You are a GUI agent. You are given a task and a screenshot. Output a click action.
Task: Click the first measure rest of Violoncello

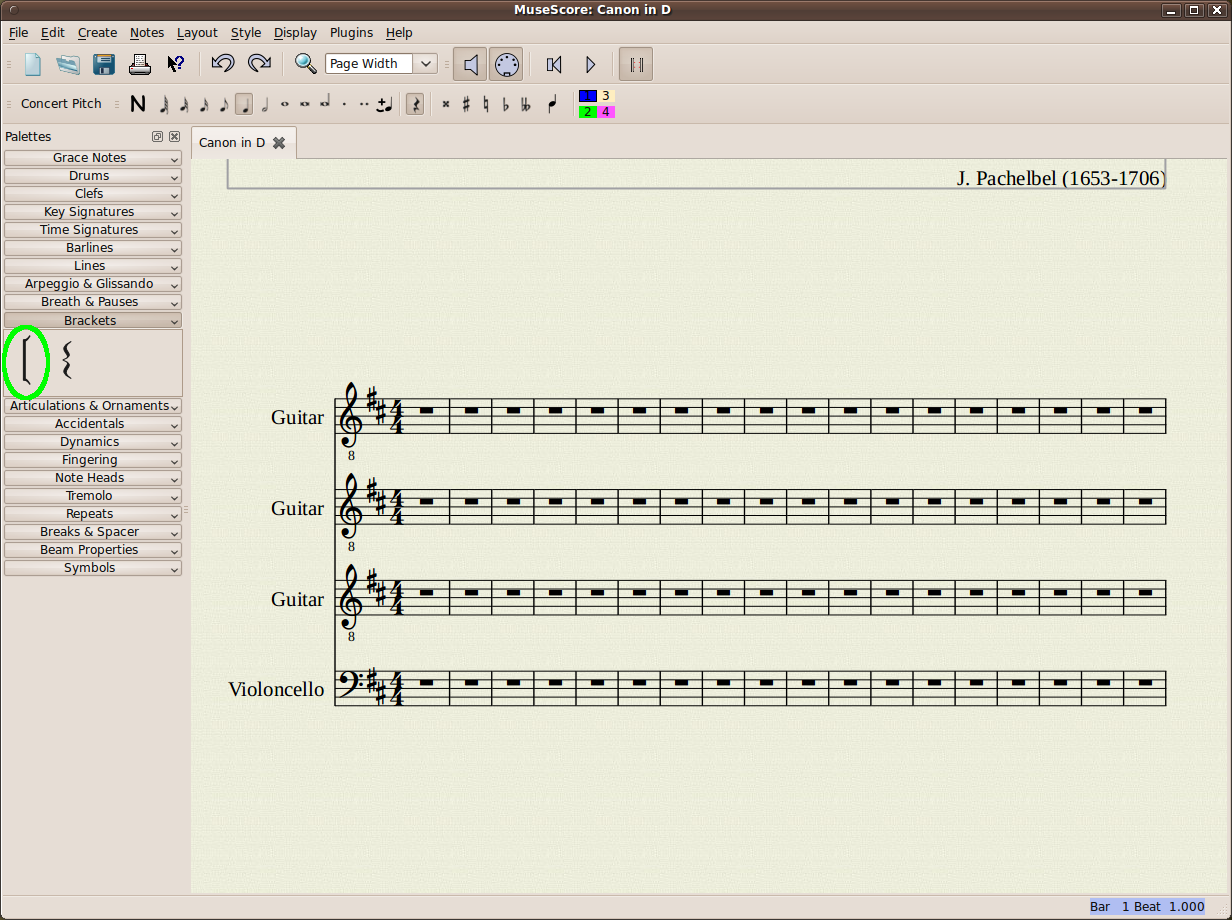click(428, 681)
